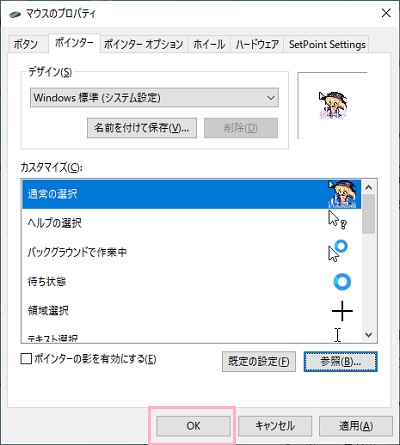
Task: Click the crosshair cursor icon for 領域選択
Action: pos(342,311)
